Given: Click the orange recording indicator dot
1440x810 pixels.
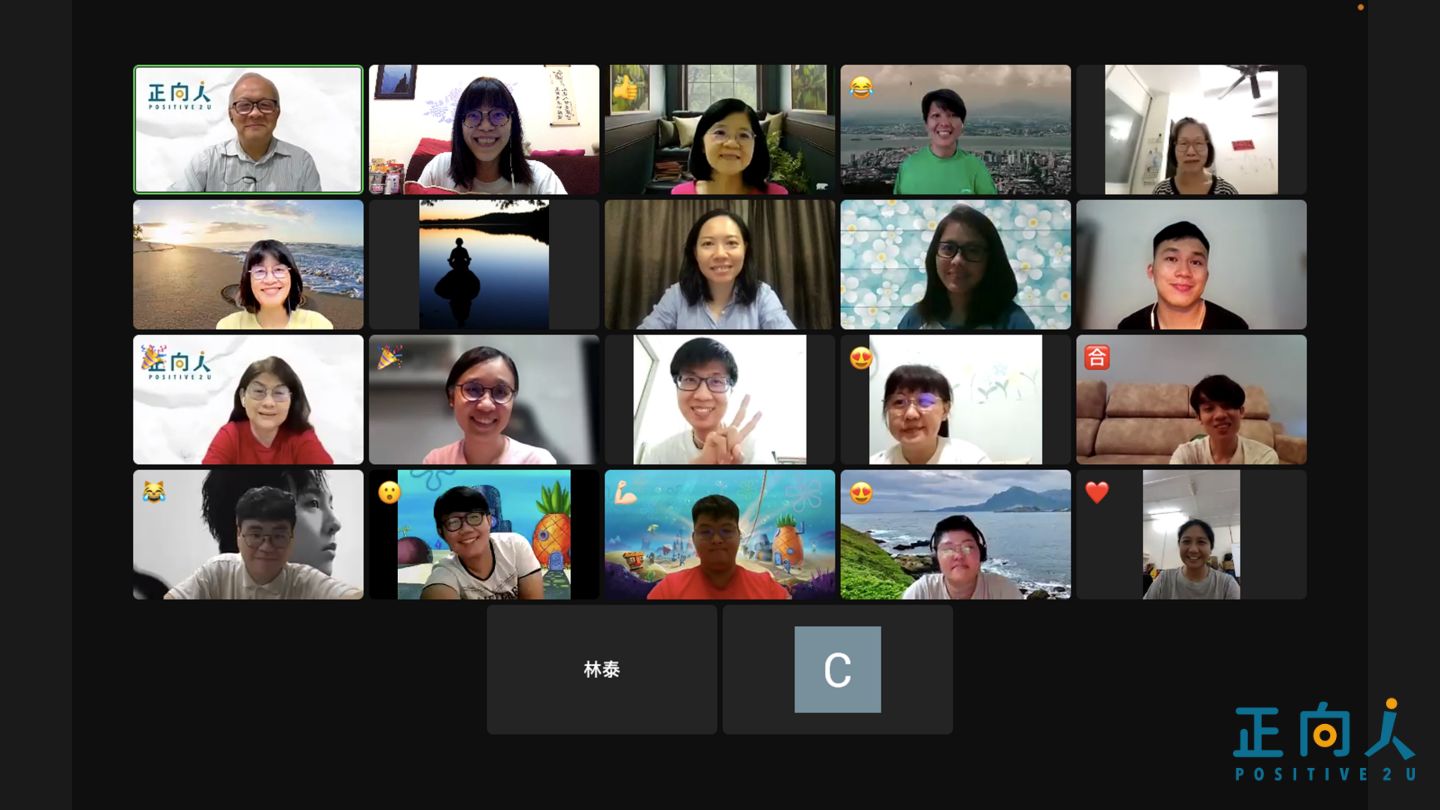Looking at the screenshot, I should (x=1360, y=7).
